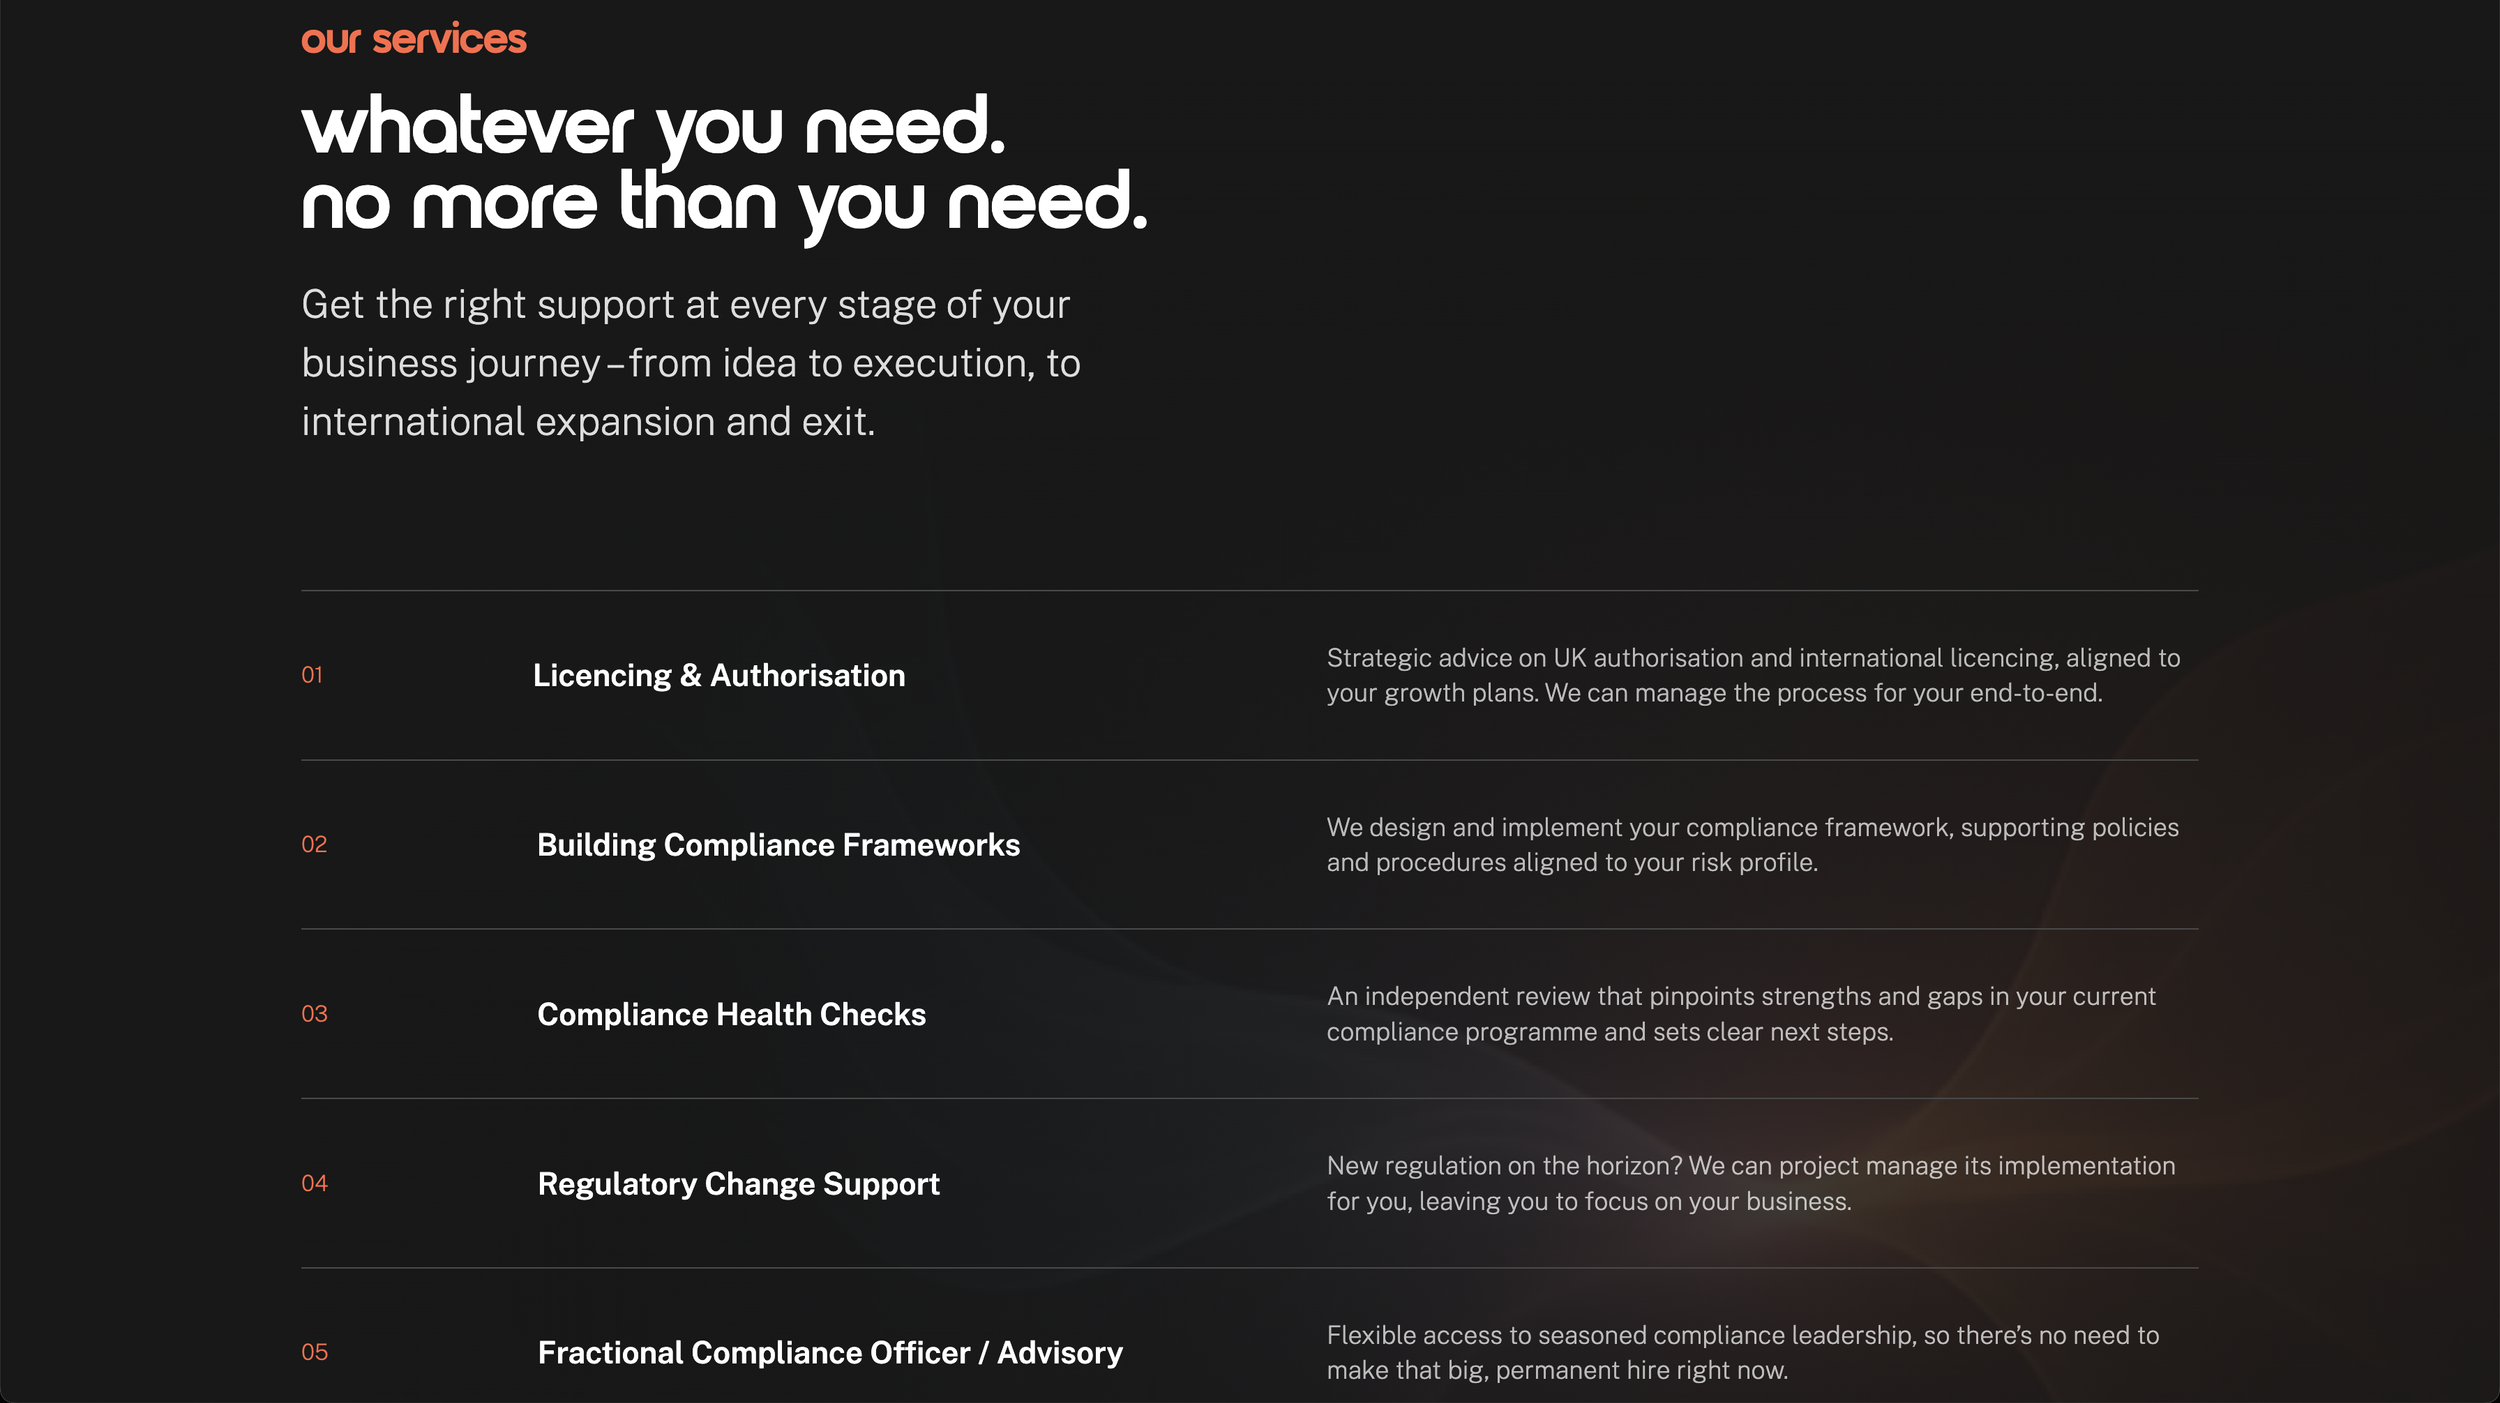Click 'international expansion and exit' text line
Viewport: 2500px width, 1403px height.
click(x=588, y=422)
